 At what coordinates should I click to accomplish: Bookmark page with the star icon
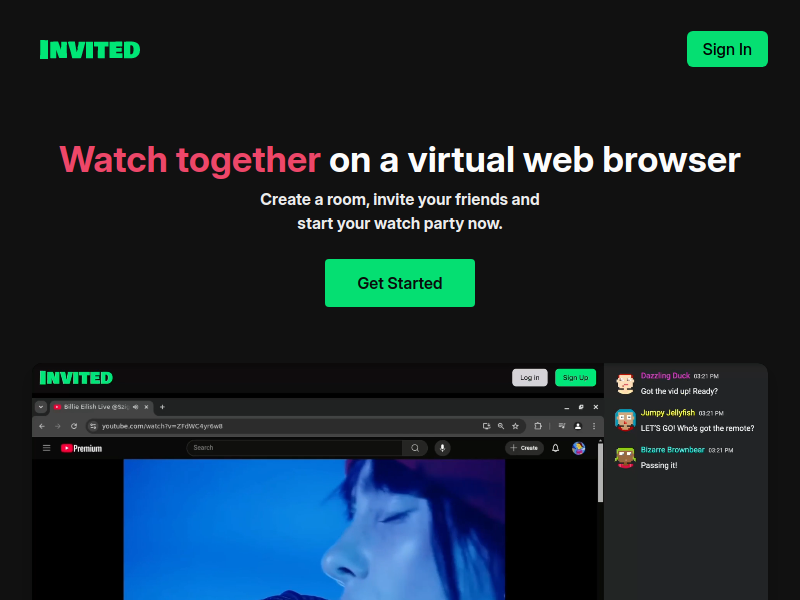coord(516,426)
